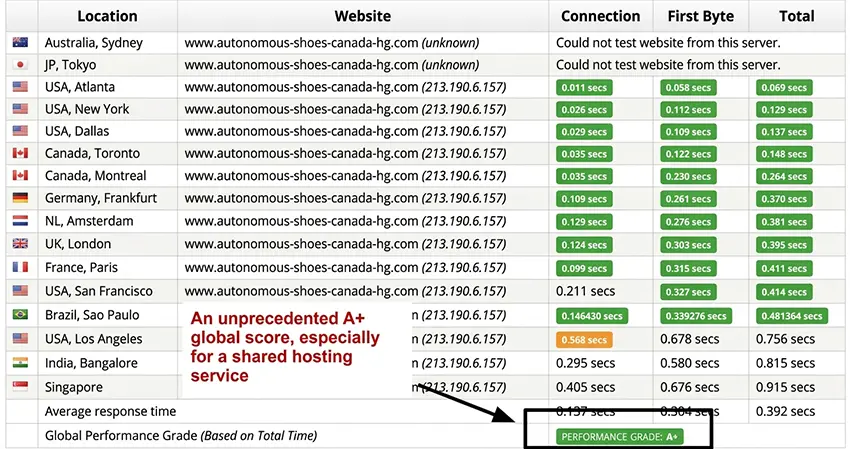Click the Singapore flag icon

point(20,387)
